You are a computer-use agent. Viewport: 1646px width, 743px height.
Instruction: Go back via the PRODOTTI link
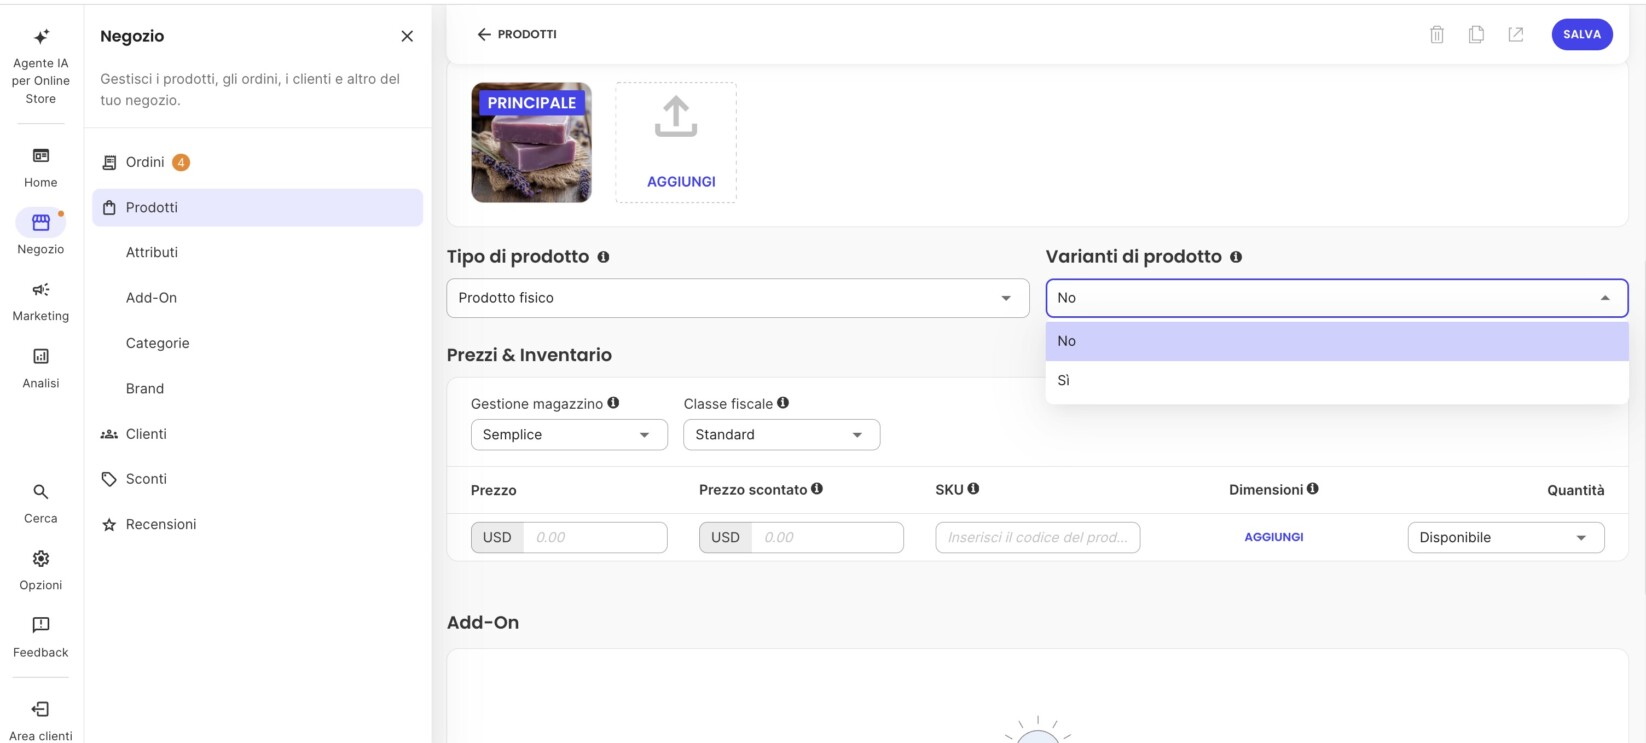tap(517, 34)
